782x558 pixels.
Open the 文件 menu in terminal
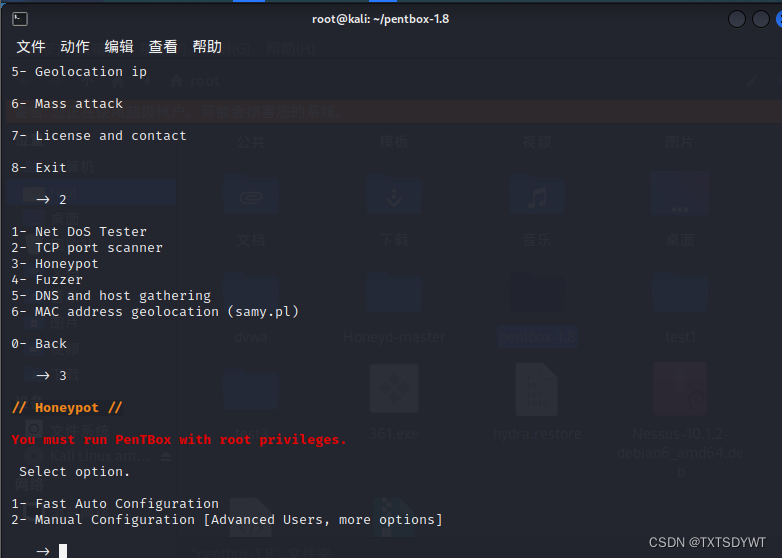(x=31, y=47)
